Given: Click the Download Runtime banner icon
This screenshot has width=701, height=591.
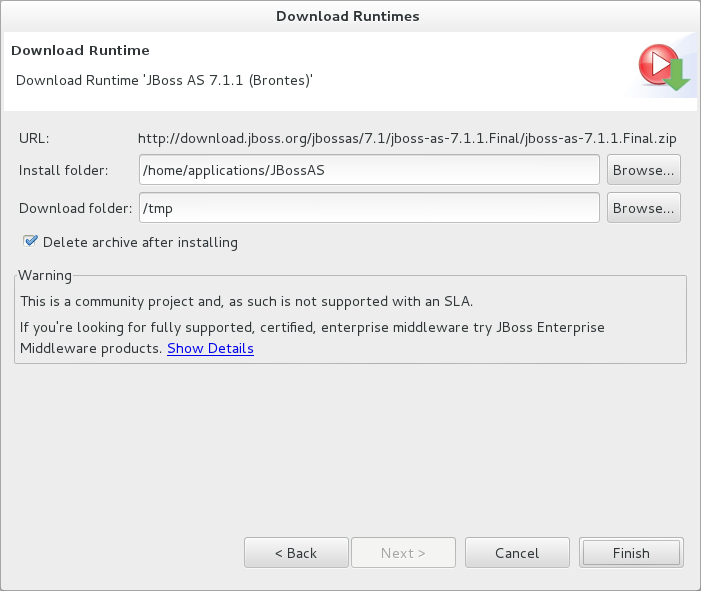Looking at the screenshot, I should click(661, 67).
